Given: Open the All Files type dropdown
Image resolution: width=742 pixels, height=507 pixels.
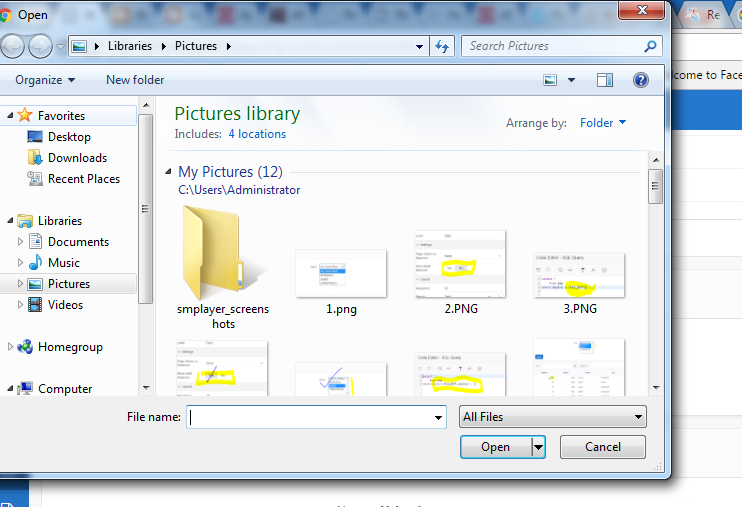Looking at the screenshot, I should pyautogui.click(x=552, y=417).
